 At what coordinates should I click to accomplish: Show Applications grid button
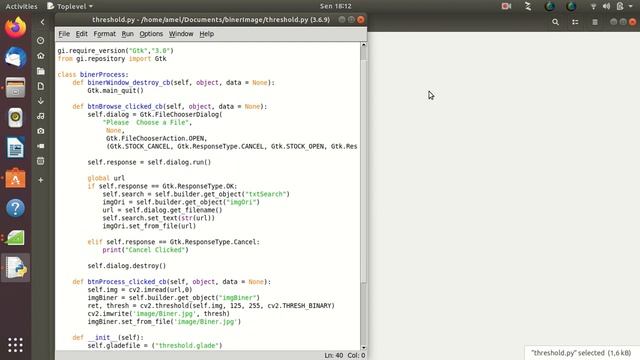15,345
